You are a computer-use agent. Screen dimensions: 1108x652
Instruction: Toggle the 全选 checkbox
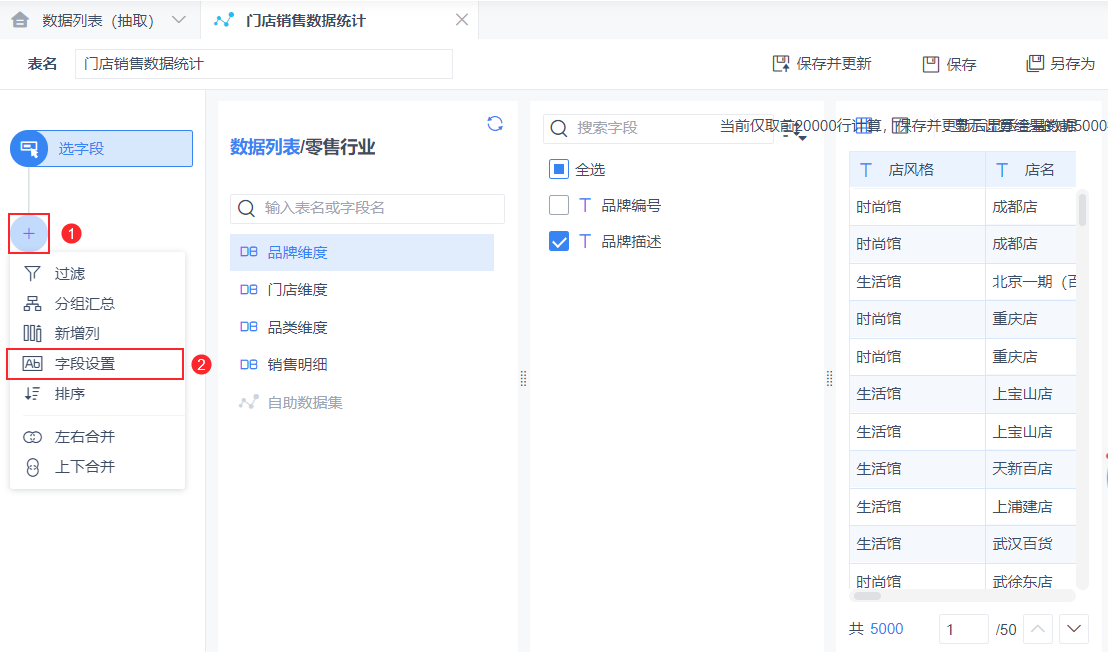click(559, 169)
